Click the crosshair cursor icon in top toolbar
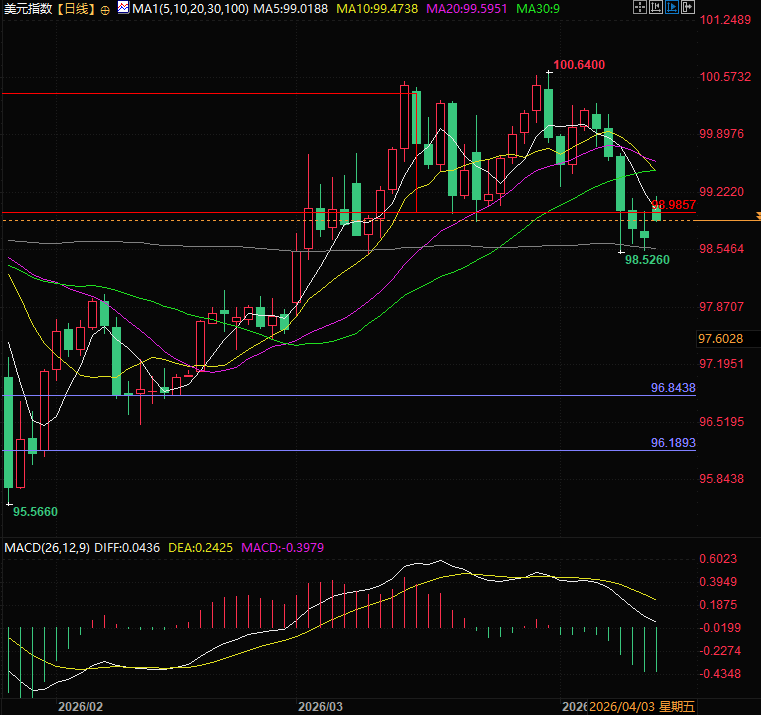The image size is (761, 715). pos(641,8)
